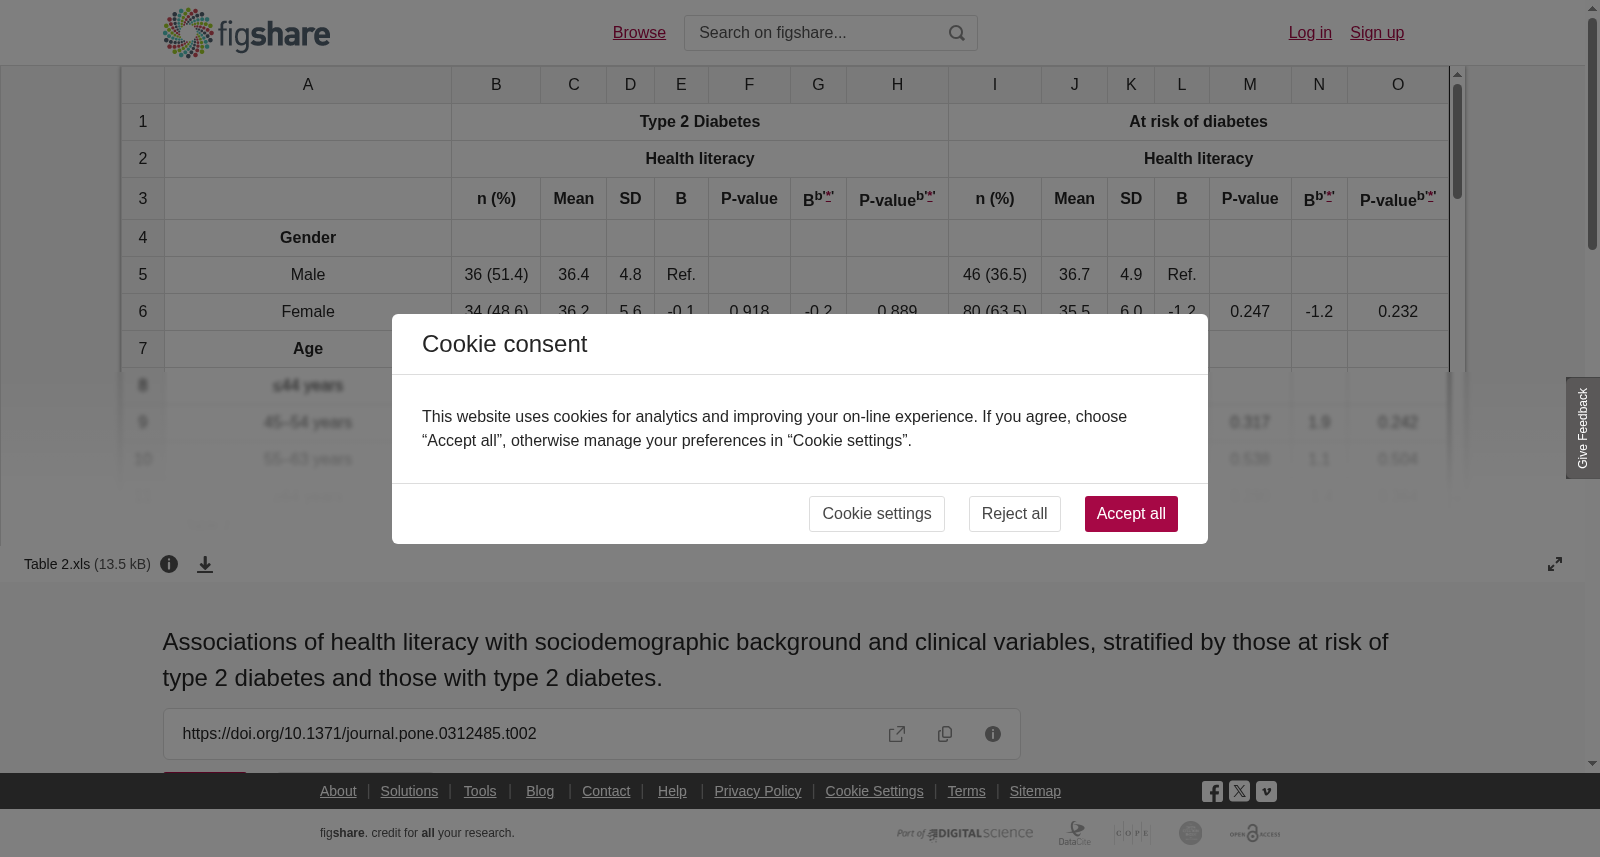
Task: Open the Give Feedback side tab
Action: pos(1583,428)
